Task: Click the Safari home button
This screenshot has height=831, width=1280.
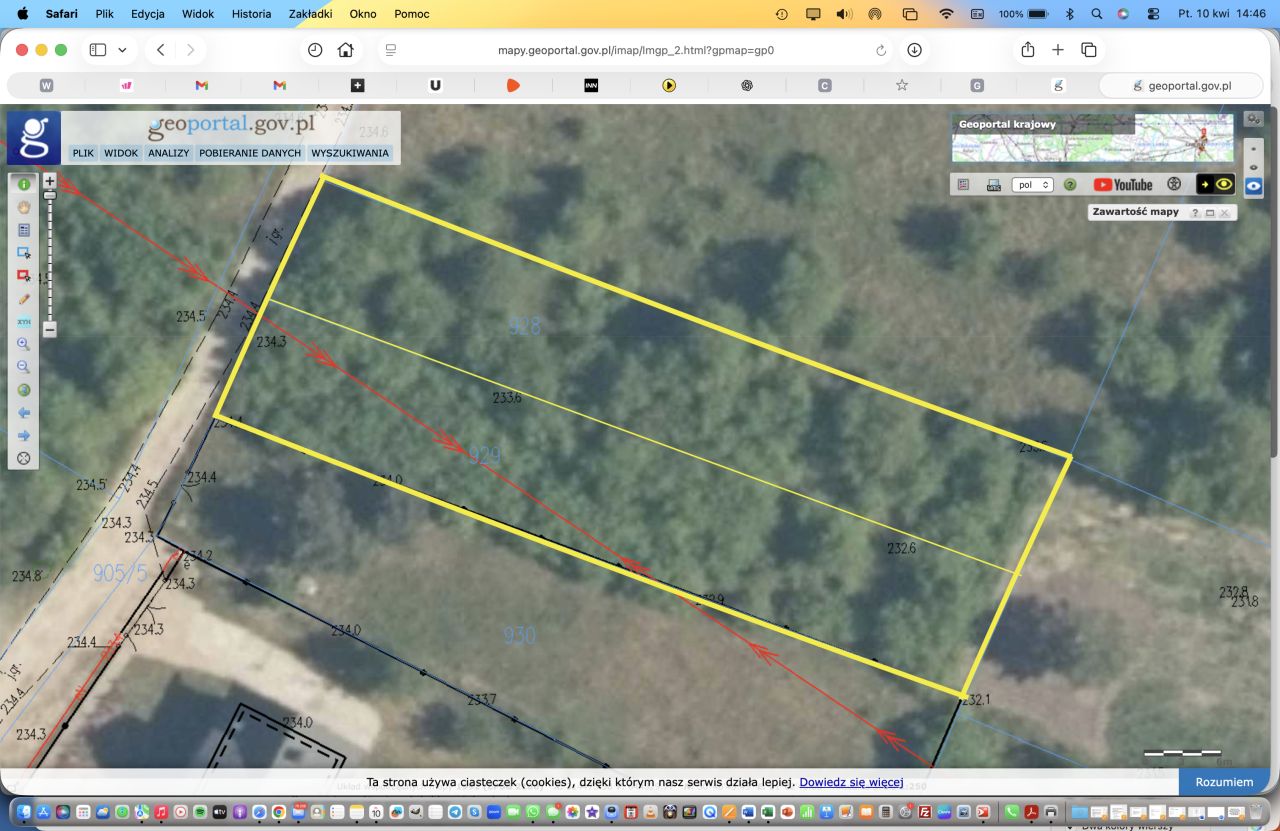Action: (x=345, y=50)
